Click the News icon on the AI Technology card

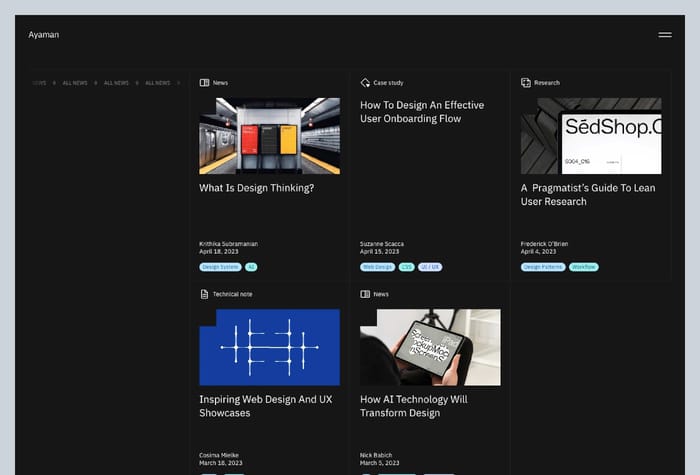(365, 294)
